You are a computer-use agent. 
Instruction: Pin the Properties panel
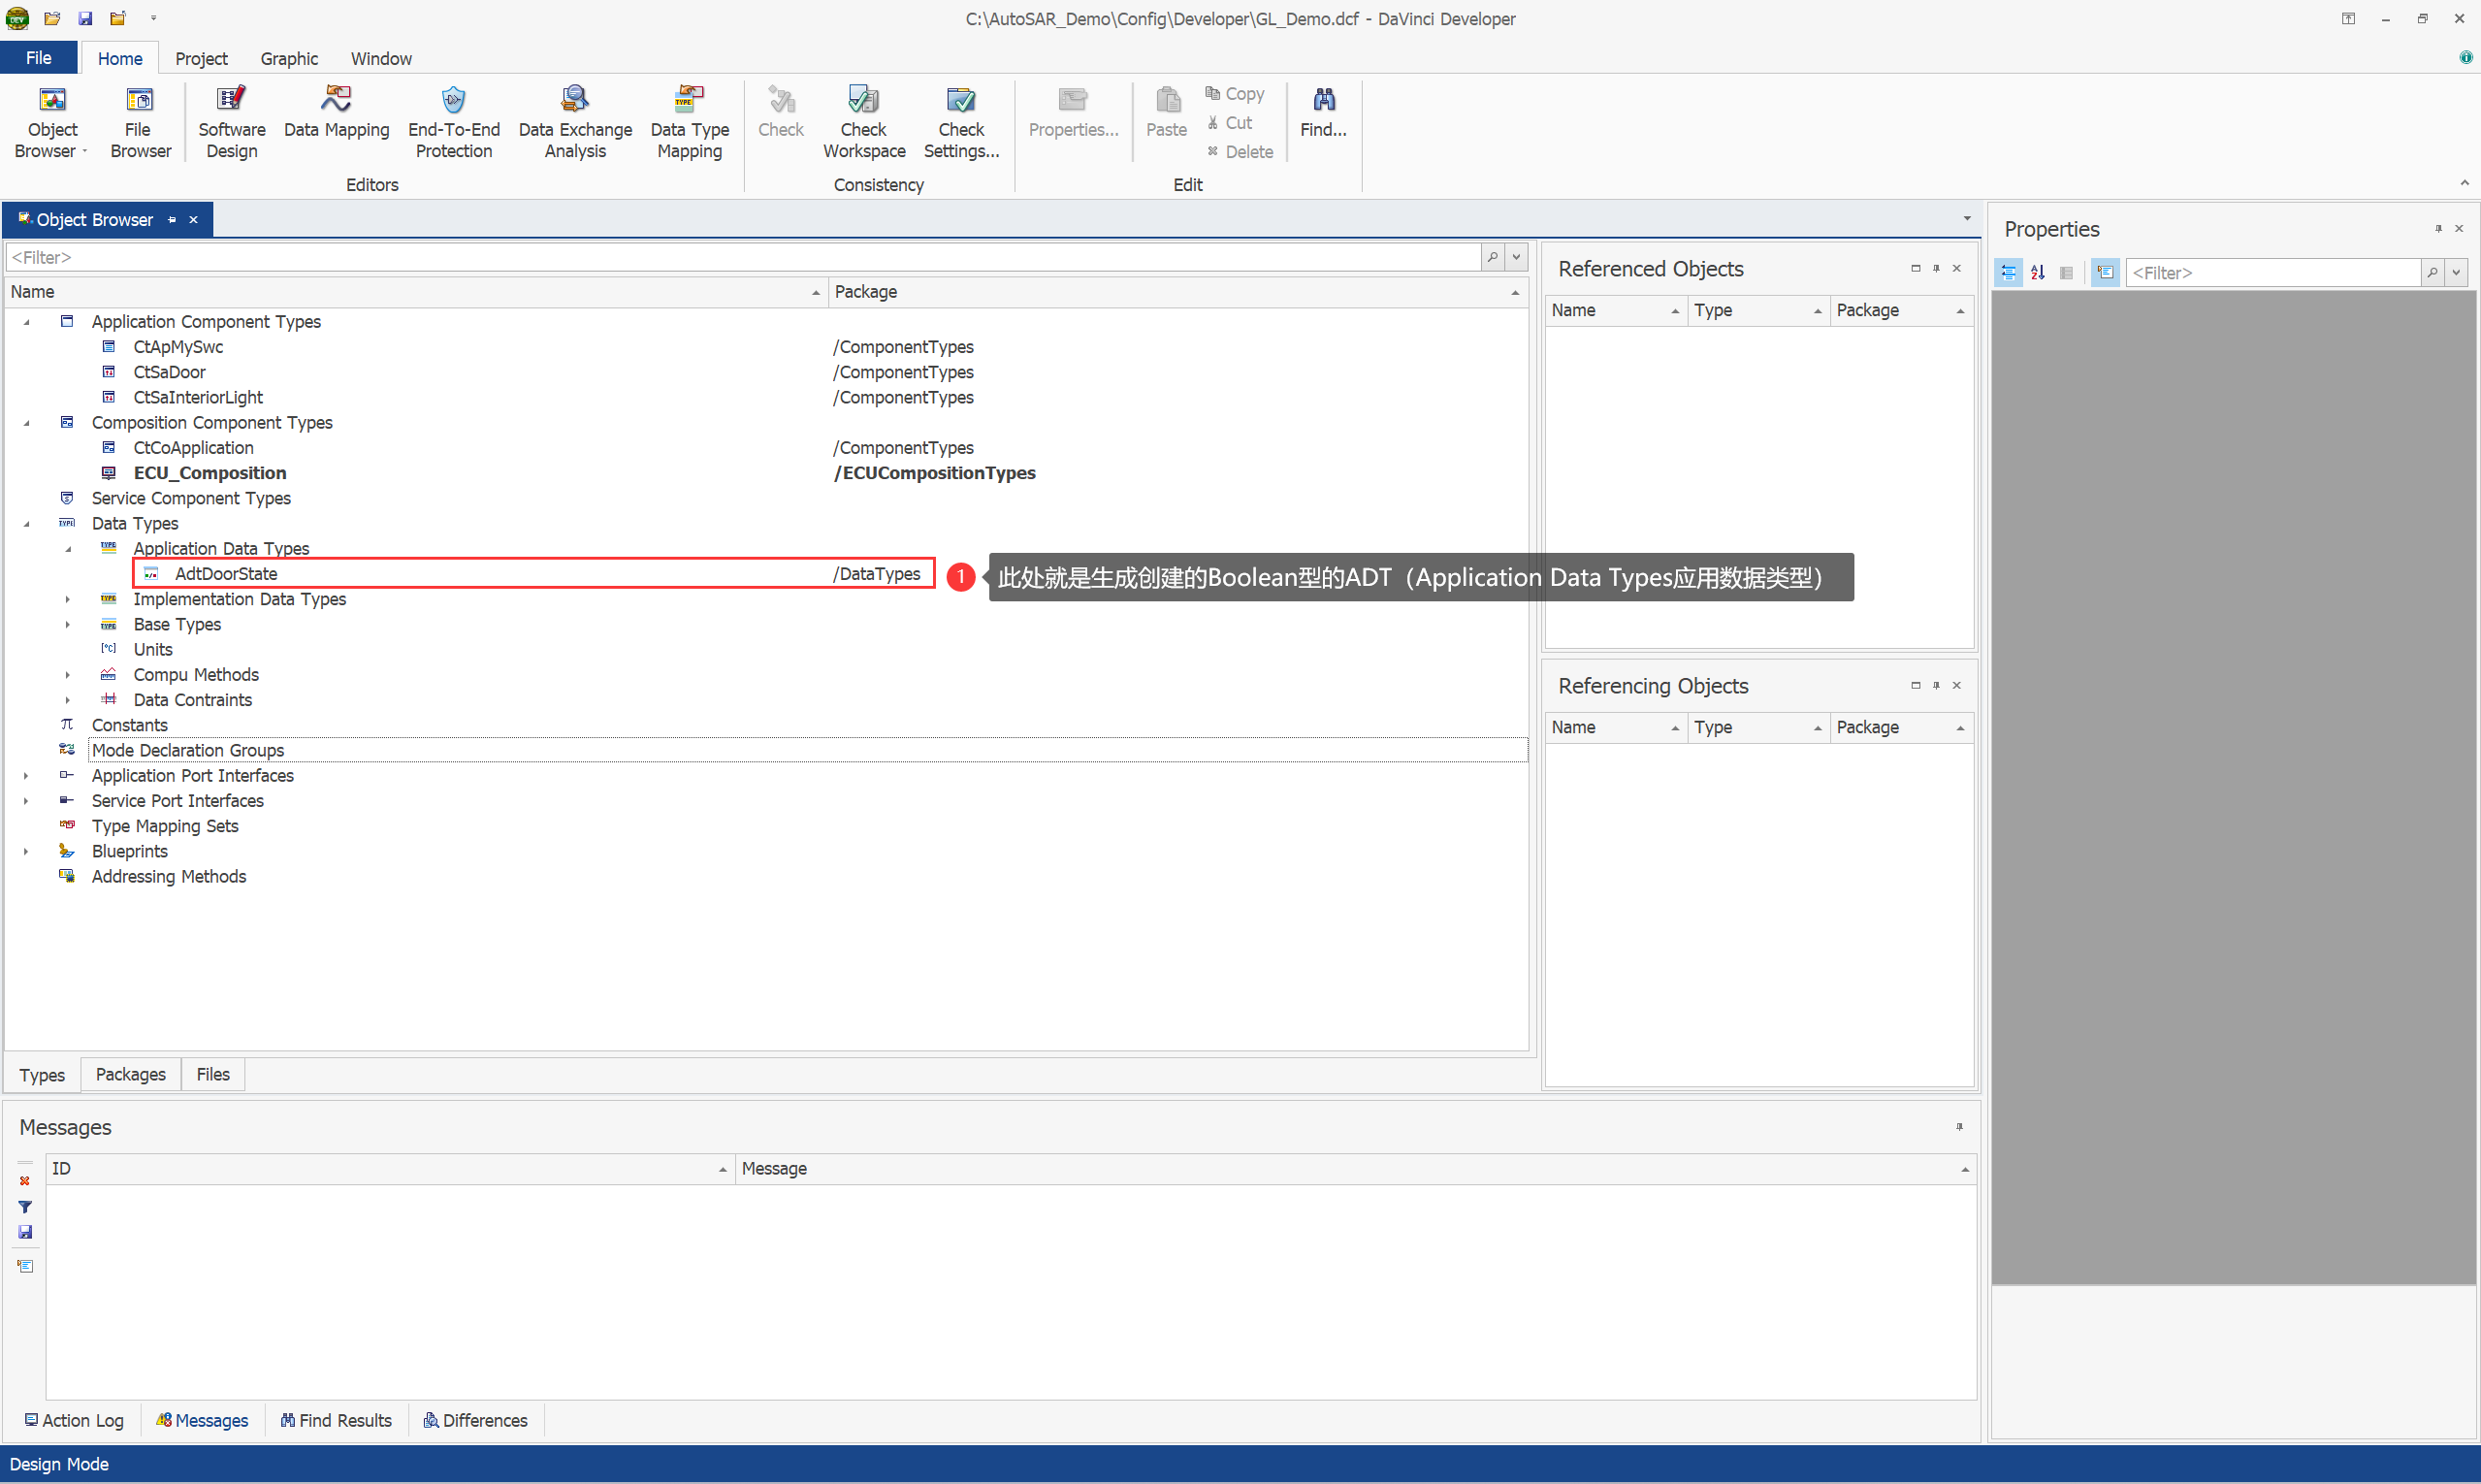(x=2438, y=229)
